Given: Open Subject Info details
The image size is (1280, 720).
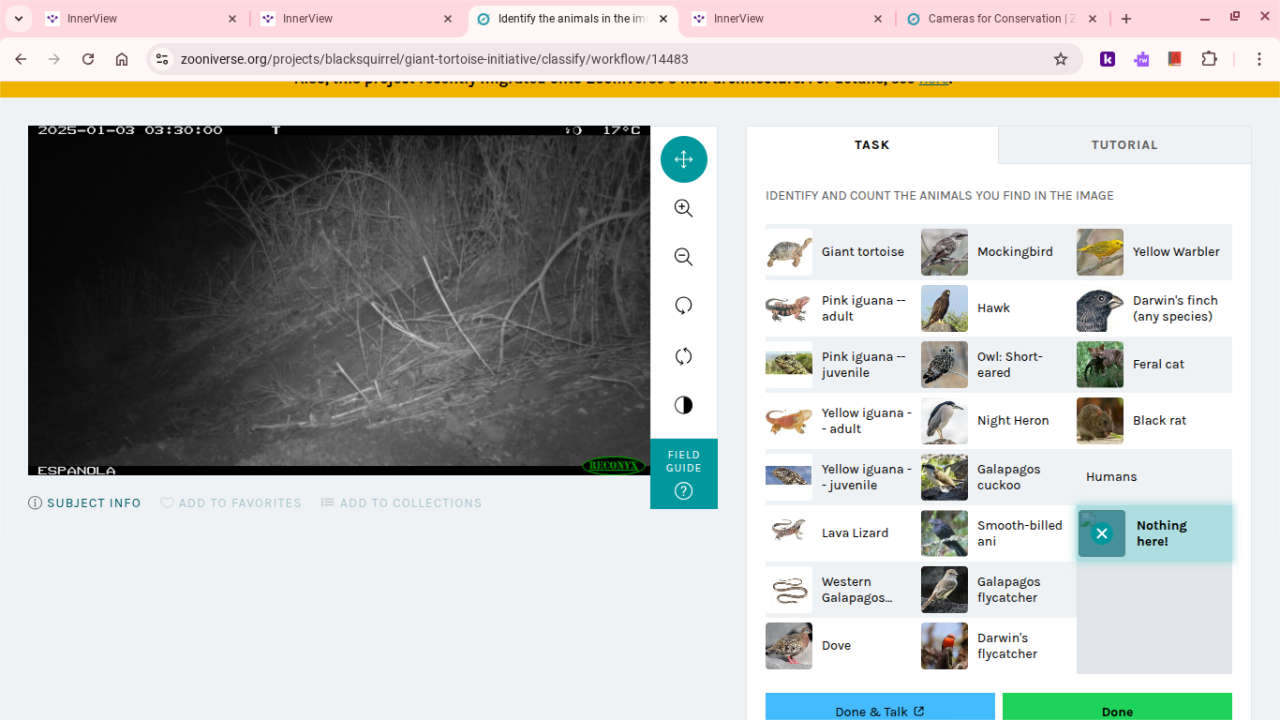Looking at the screenshot, I should pos(85,503).
